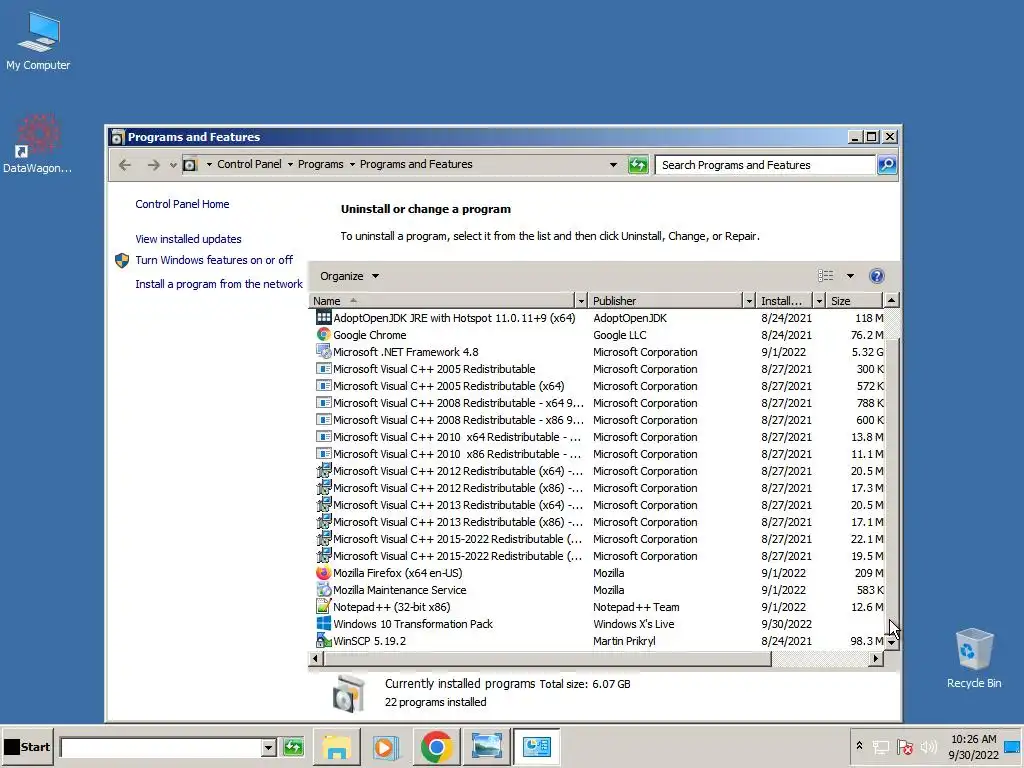The width and height of the screenshot is (1024, 768).
Task: Click in the Search Programs and Features box
Action: tap(765, 165)
